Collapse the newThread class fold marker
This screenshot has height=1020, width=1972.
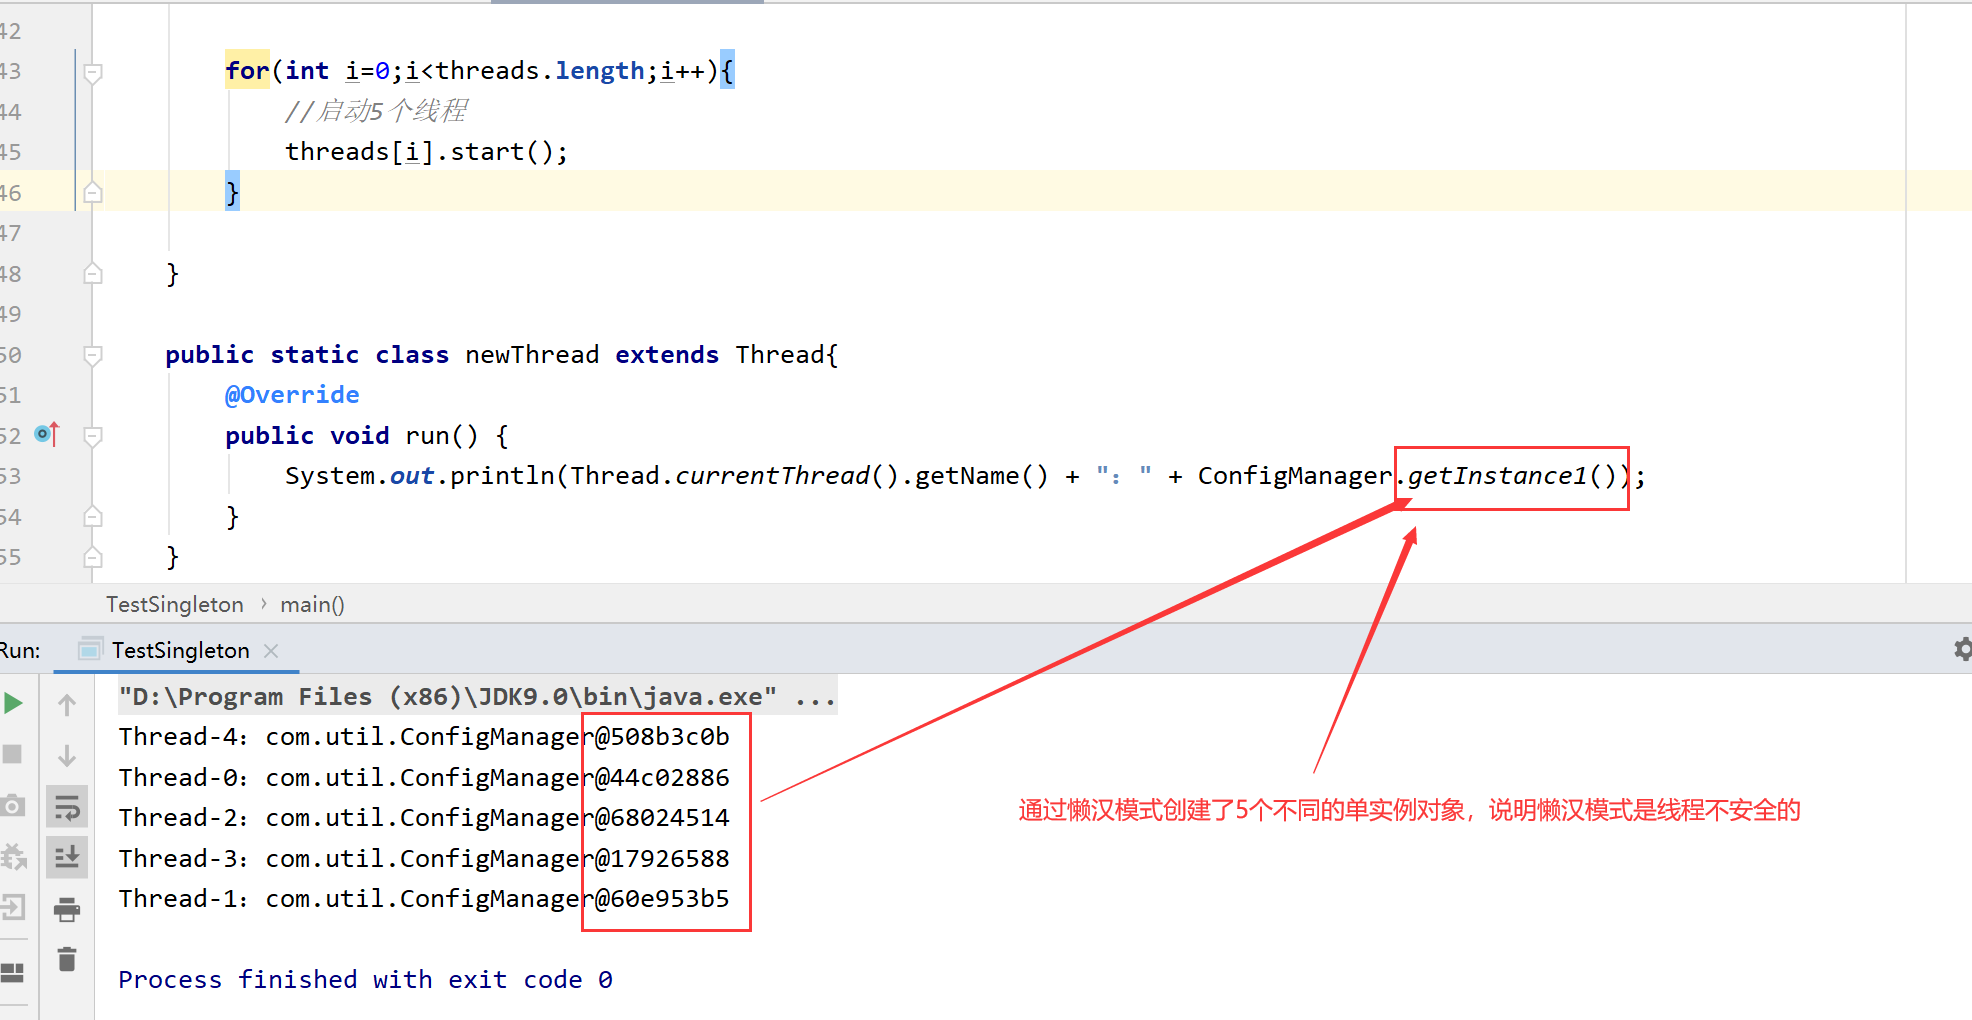(93, 355)
